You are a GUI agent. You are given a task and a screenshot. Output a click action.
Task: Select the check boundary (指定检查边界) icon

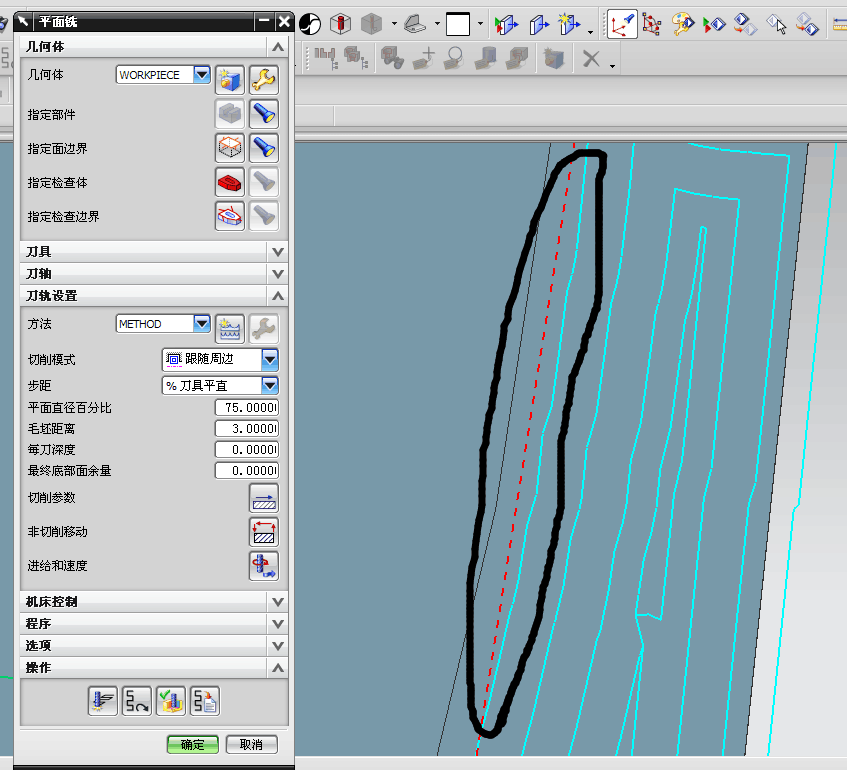coord(230,216)
